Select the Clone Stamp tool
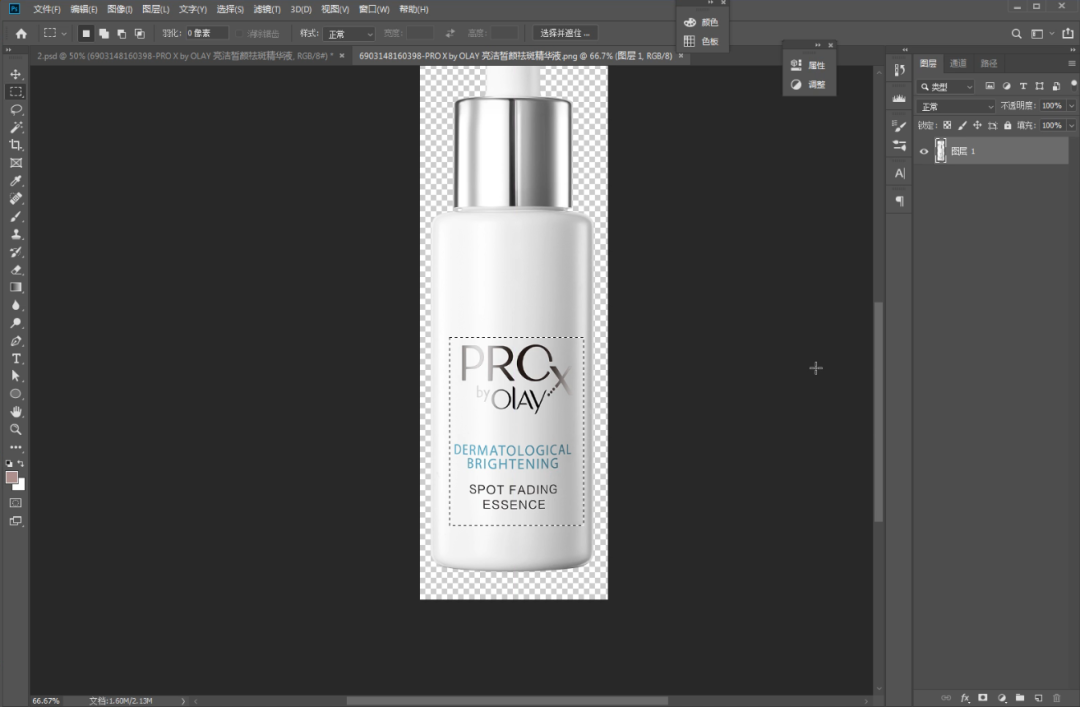 (x=16, y=234)
